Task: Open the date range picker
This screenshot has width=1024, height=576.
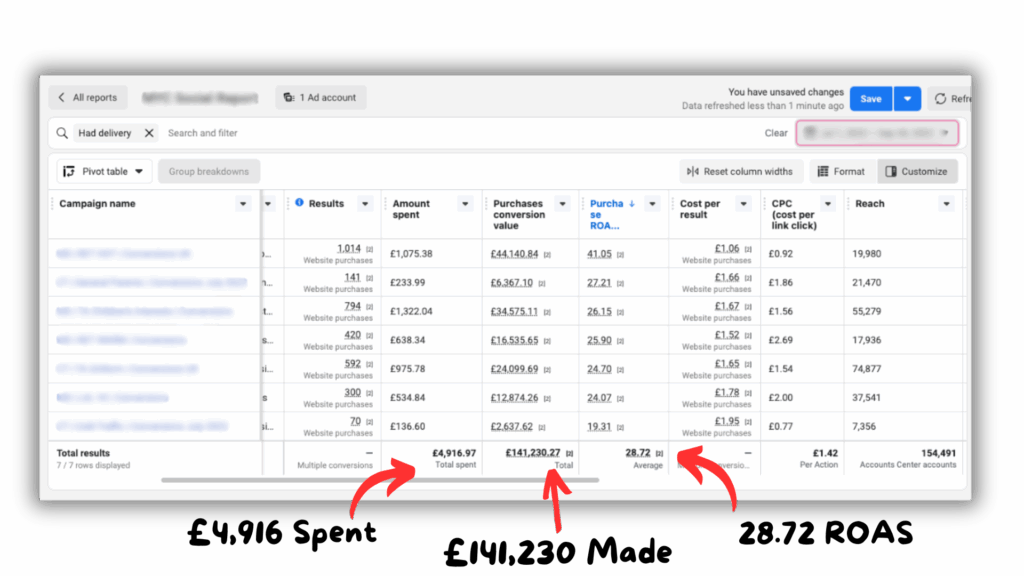Action: click(877, 133)
